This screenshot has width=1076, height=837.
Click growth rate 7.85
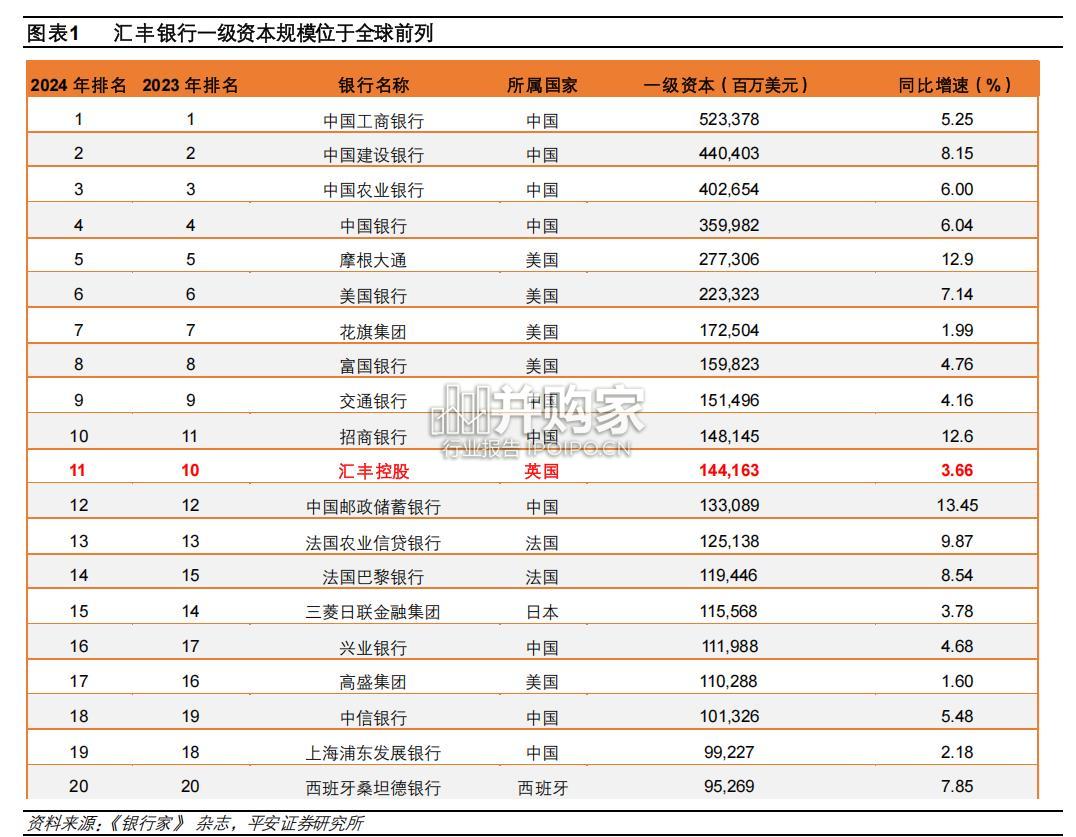pyautogui.click(x=957, y=786)
